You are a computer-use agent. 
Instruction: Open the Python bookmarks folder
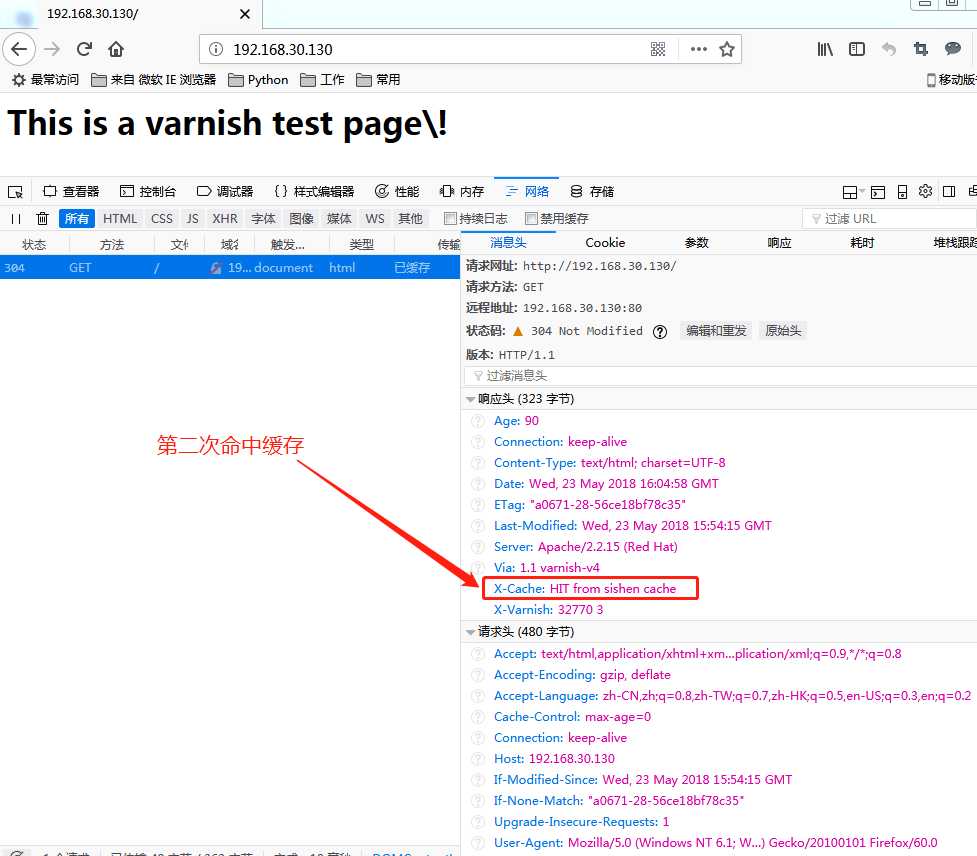tap(259, 80)
